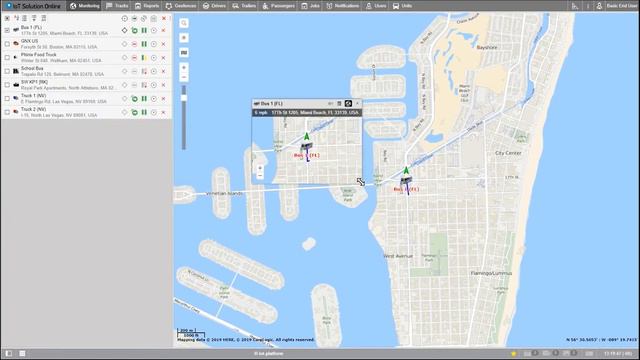Toggle tracking diamond for Bus 1 (FL)
640x360 pixels.
[x=124, y=30]
